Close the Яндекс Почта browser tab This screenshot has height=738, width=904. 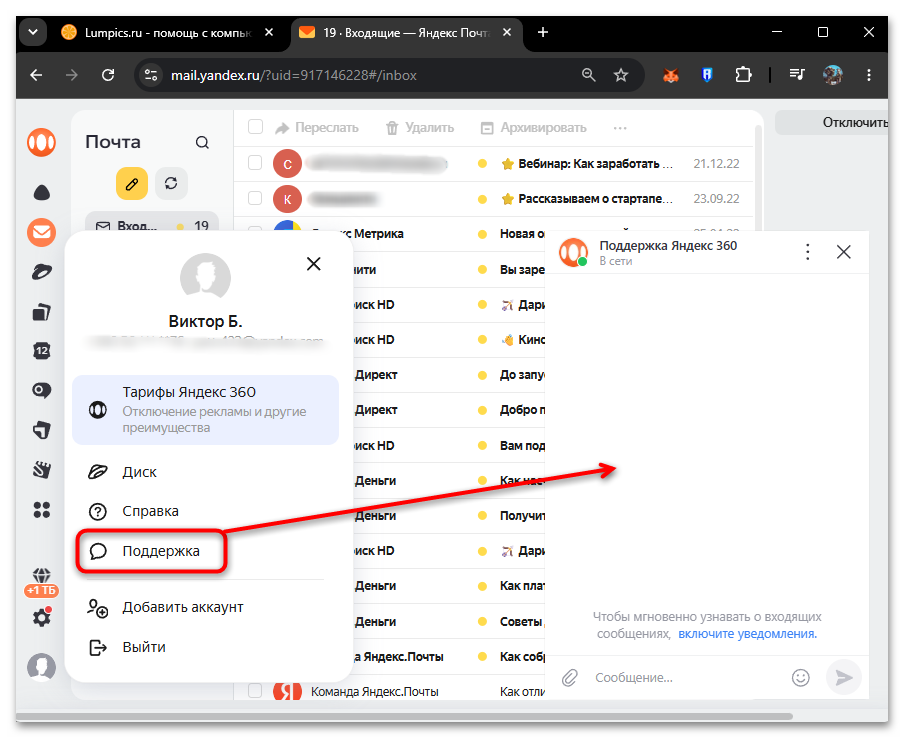click(507, 32)
